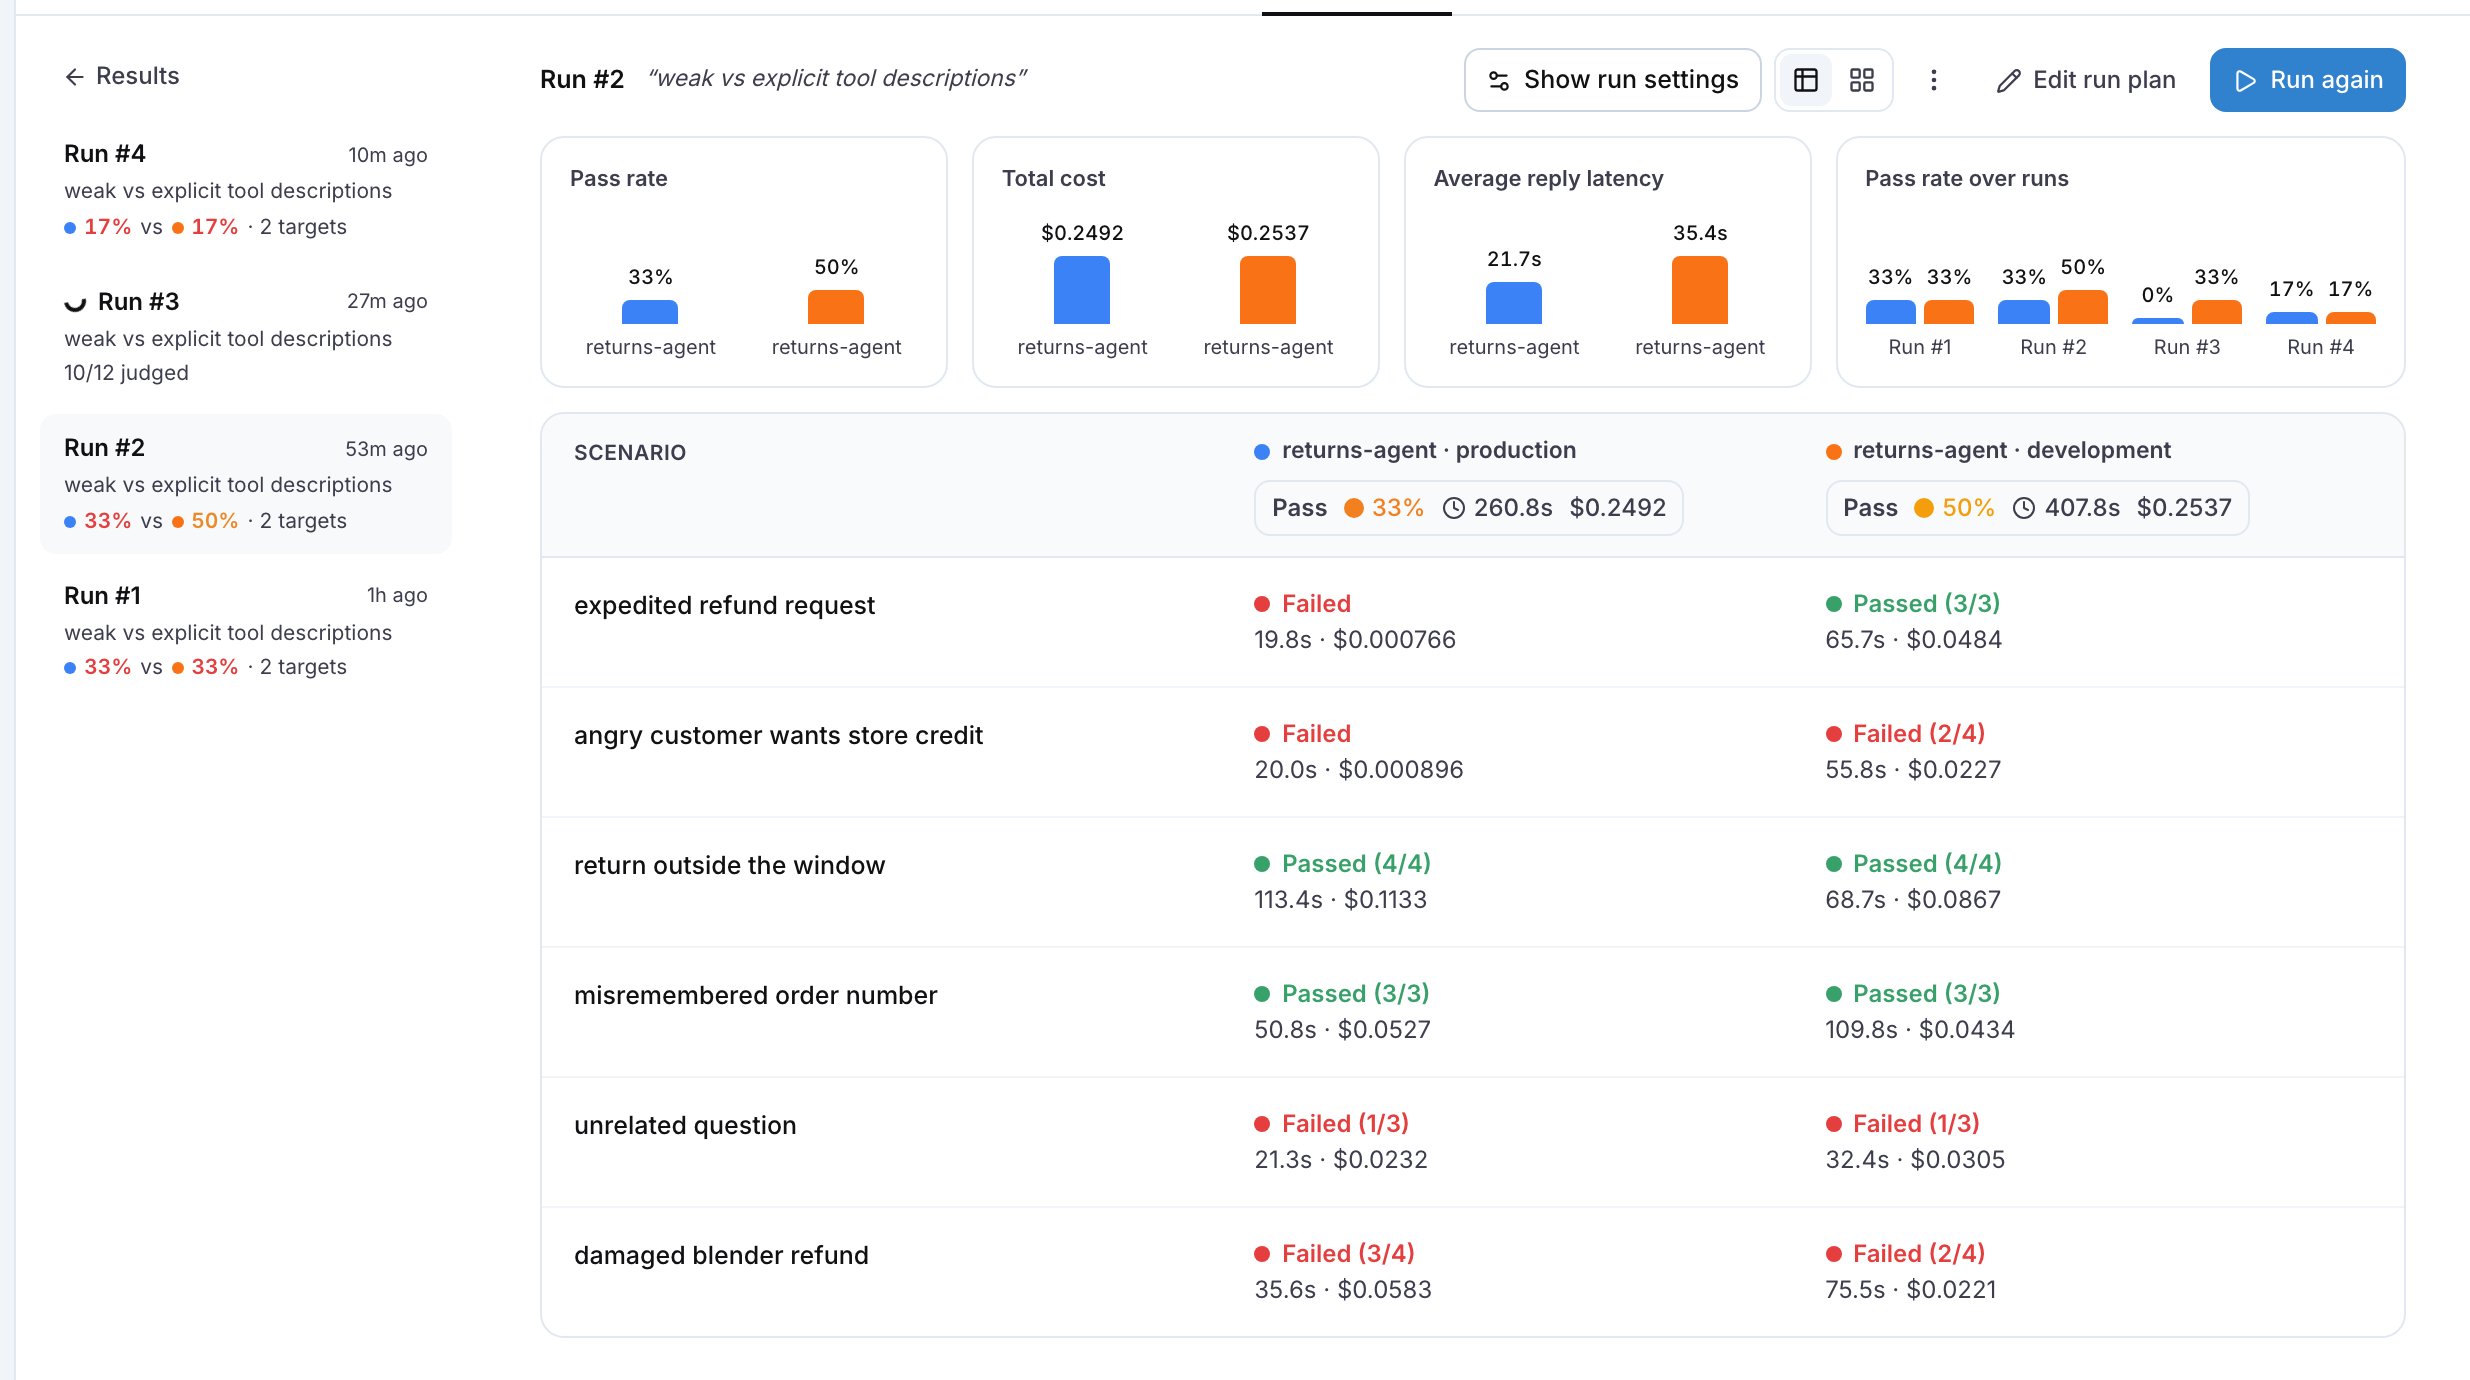Image resolution: width=2470 pixels, height=1380 pixels.
Task: Click the clock icon beside 260.8s
Action: click(1454, 508)
